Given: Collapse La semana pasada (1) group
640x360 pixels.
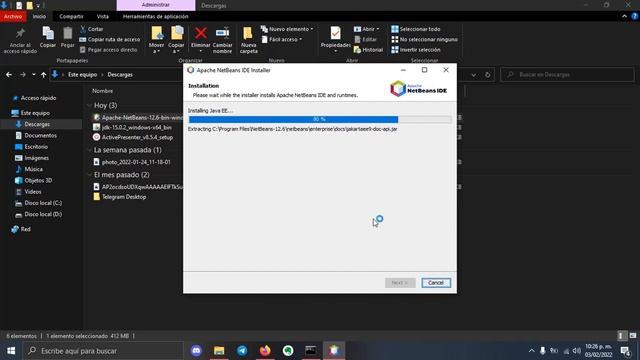Looking at the screenshot, I should coord(89,150).
